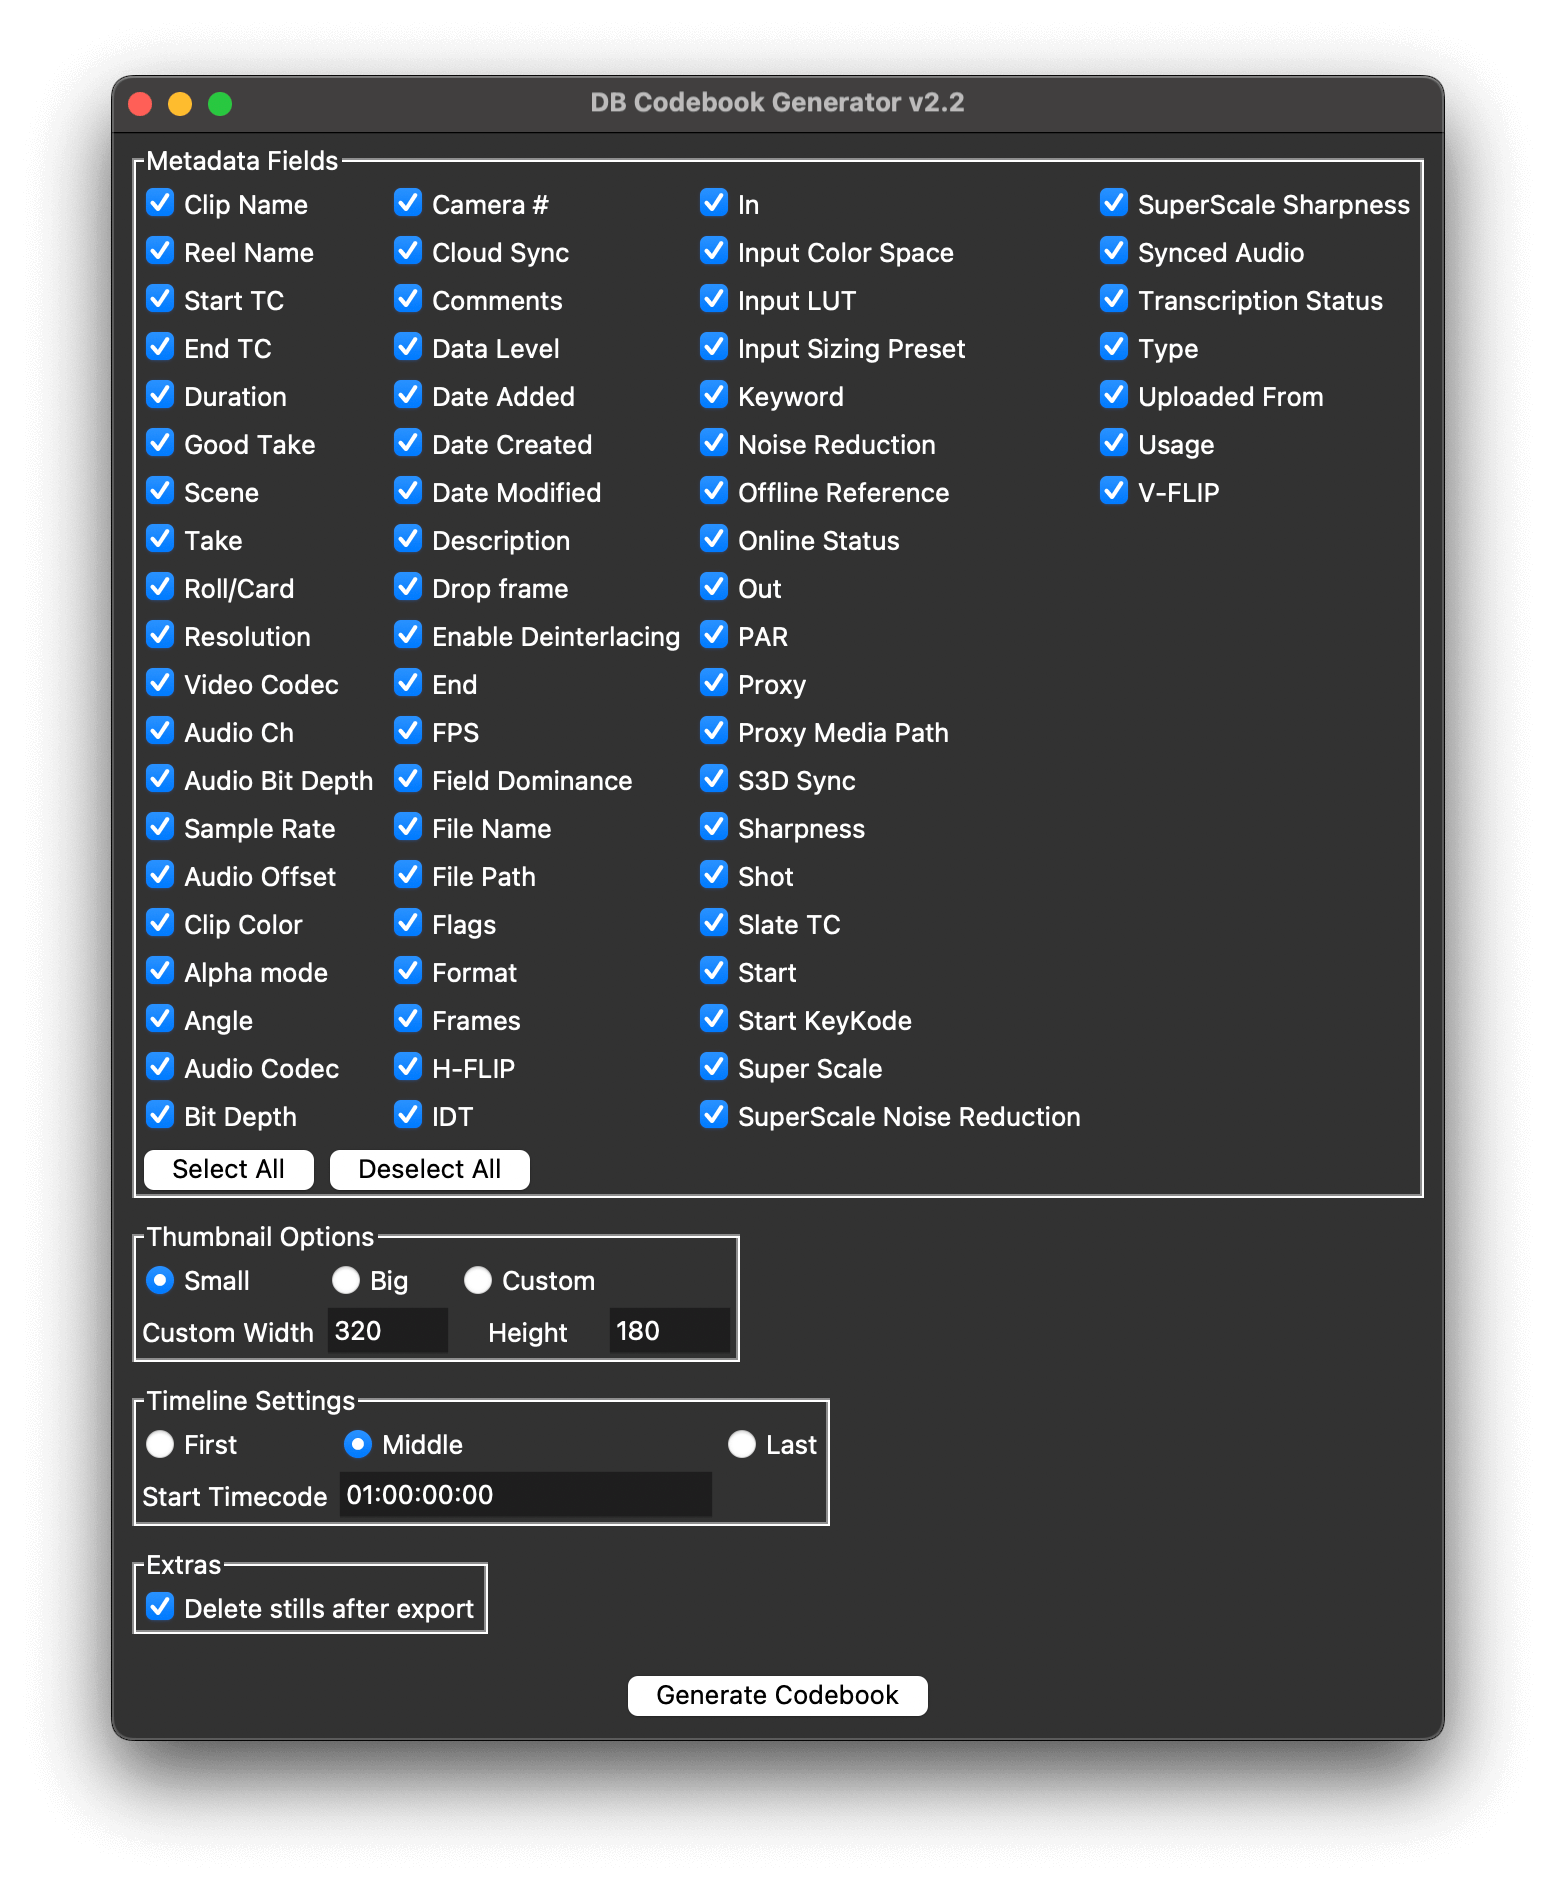This screenshot has height=1888, width=1556.
Task: Click the Select All button
Action: (229, 1169)
